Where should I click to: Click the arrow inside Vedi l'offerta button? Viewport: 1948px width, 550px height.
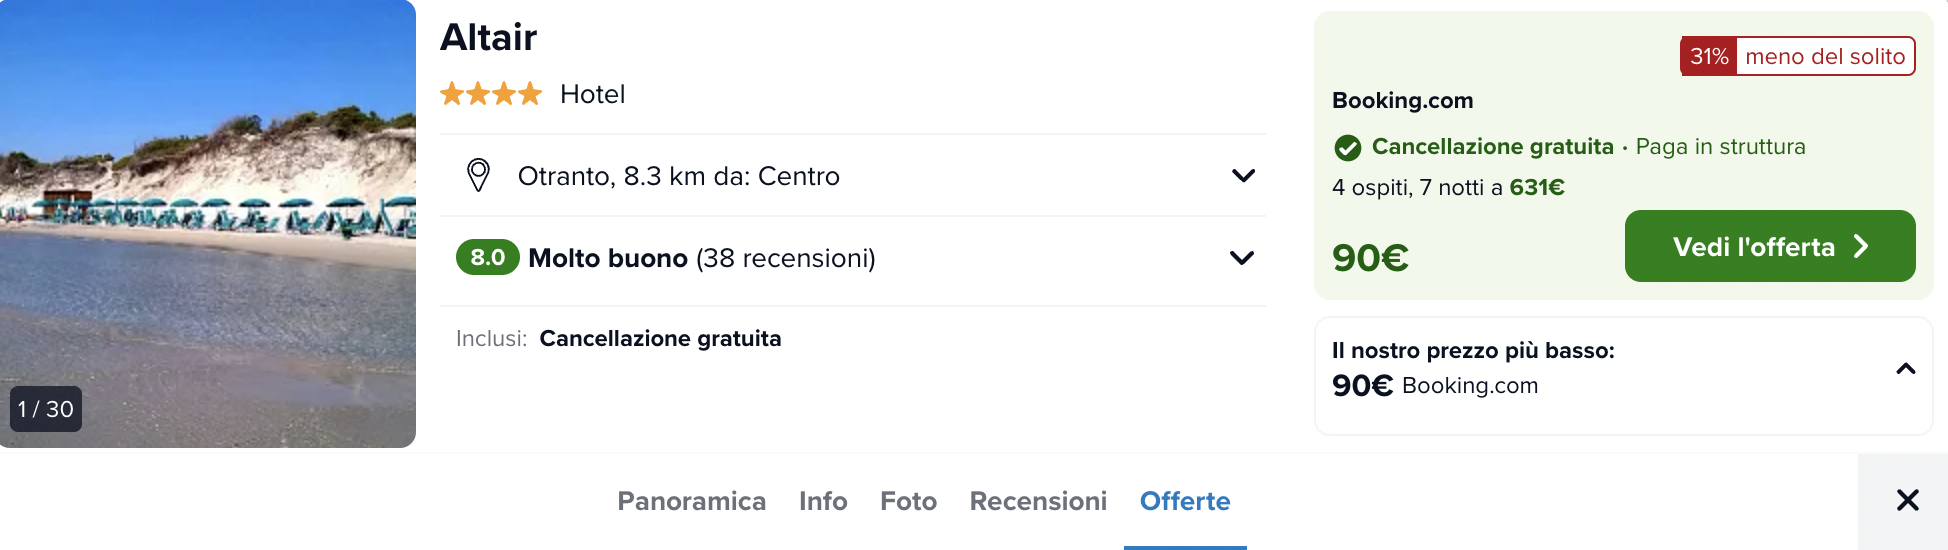[x=1861, y=246]
